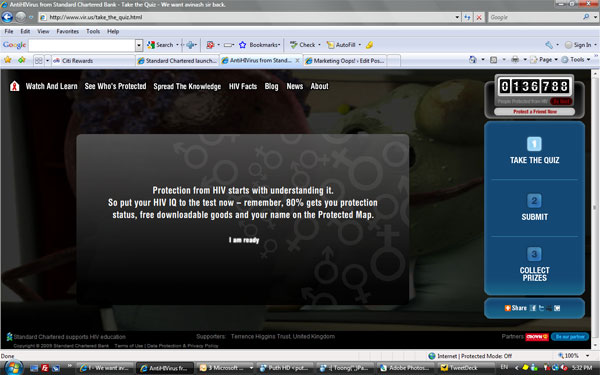The height and width of the screenshot is (375, 600).
Task: Click the highlighter icon after AutoFill
Action: 369,45
